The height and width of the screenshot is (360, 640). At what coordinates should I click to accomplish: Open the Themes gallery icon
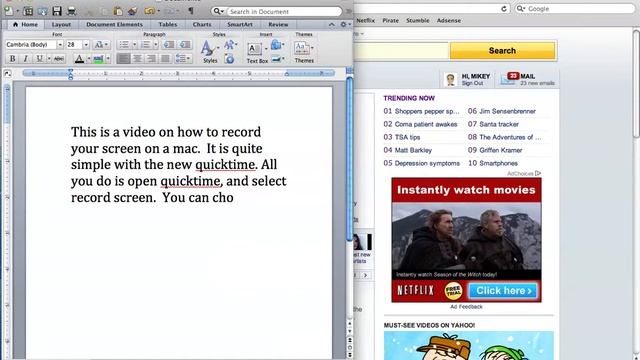pyautogui.click(x=302, y=49)
